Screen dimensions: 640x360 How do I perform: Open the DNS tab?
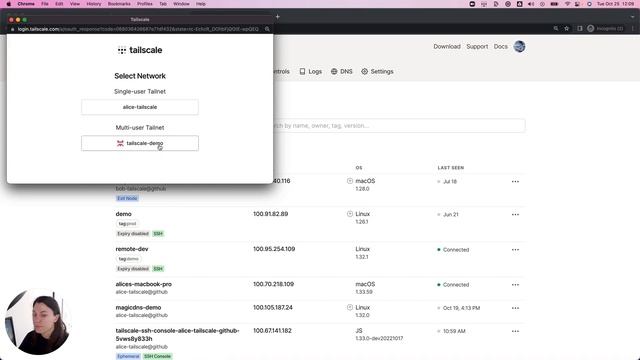pyautogui.click(x=342, y=71)
